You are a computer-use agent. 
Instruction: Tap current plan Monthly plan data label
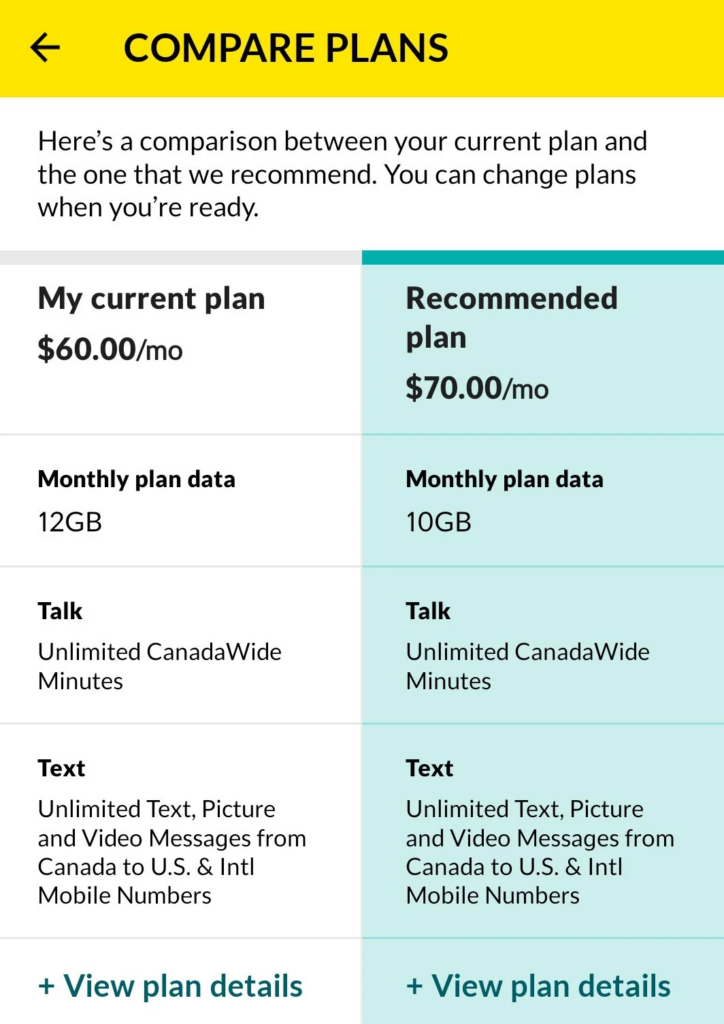[x=136, y=479]
